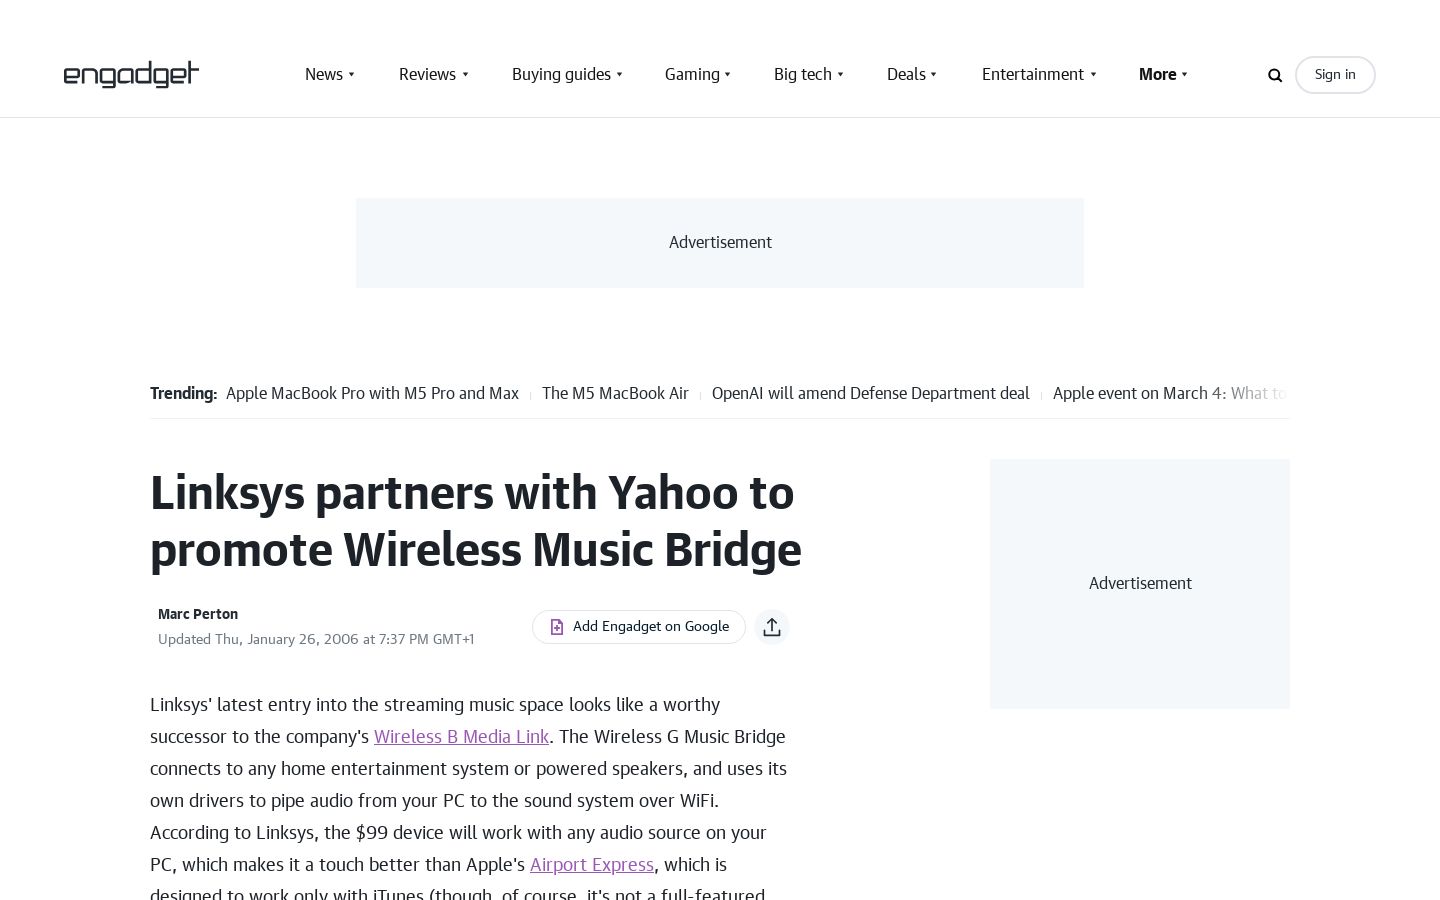Click the Sign in button
Screen dimensions: 1440x900
pyautogui.click(x=1335, y=75)
